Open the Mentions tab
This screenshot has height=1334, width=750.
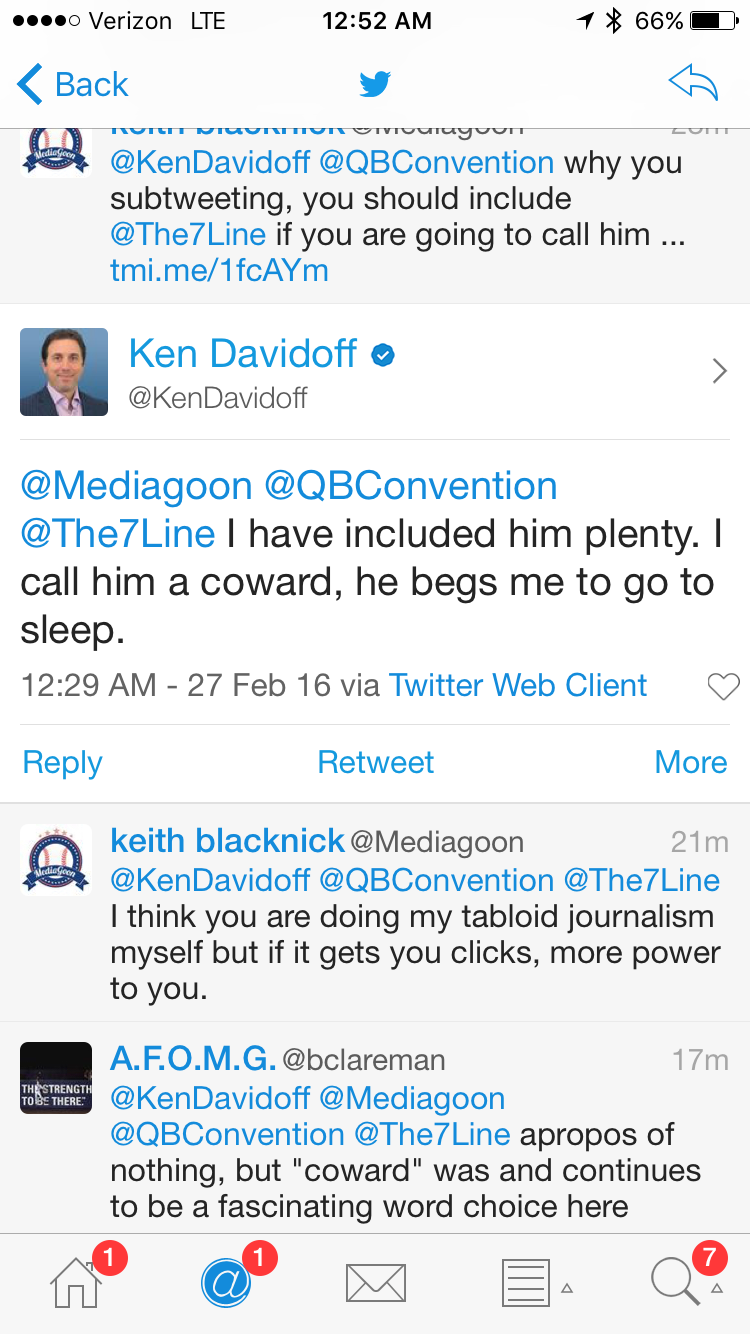pyautogui.click(x=226, y=1281)
